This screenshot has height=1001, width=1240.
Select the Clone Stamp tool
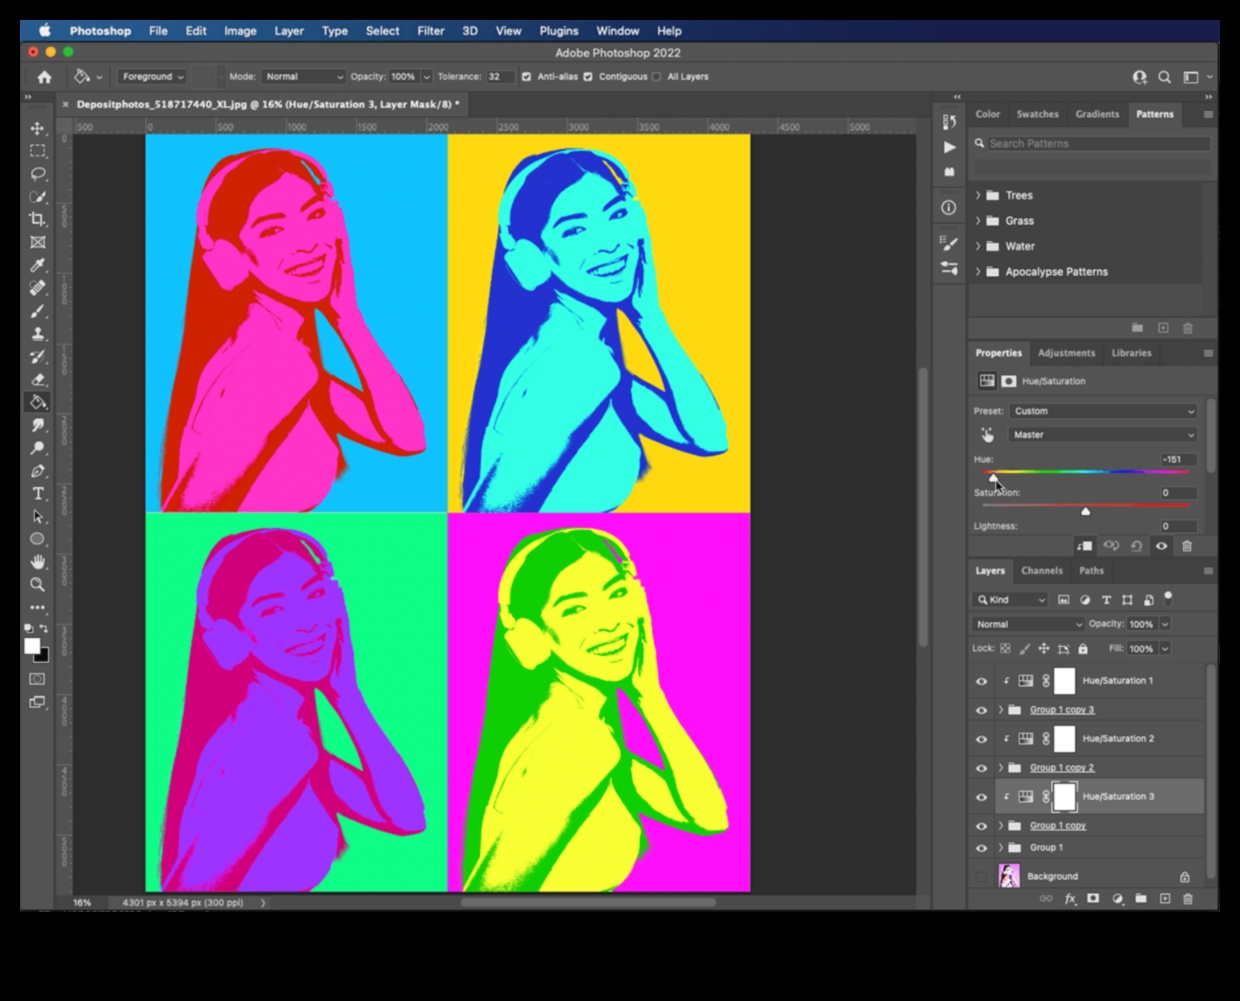coord(38,334)
